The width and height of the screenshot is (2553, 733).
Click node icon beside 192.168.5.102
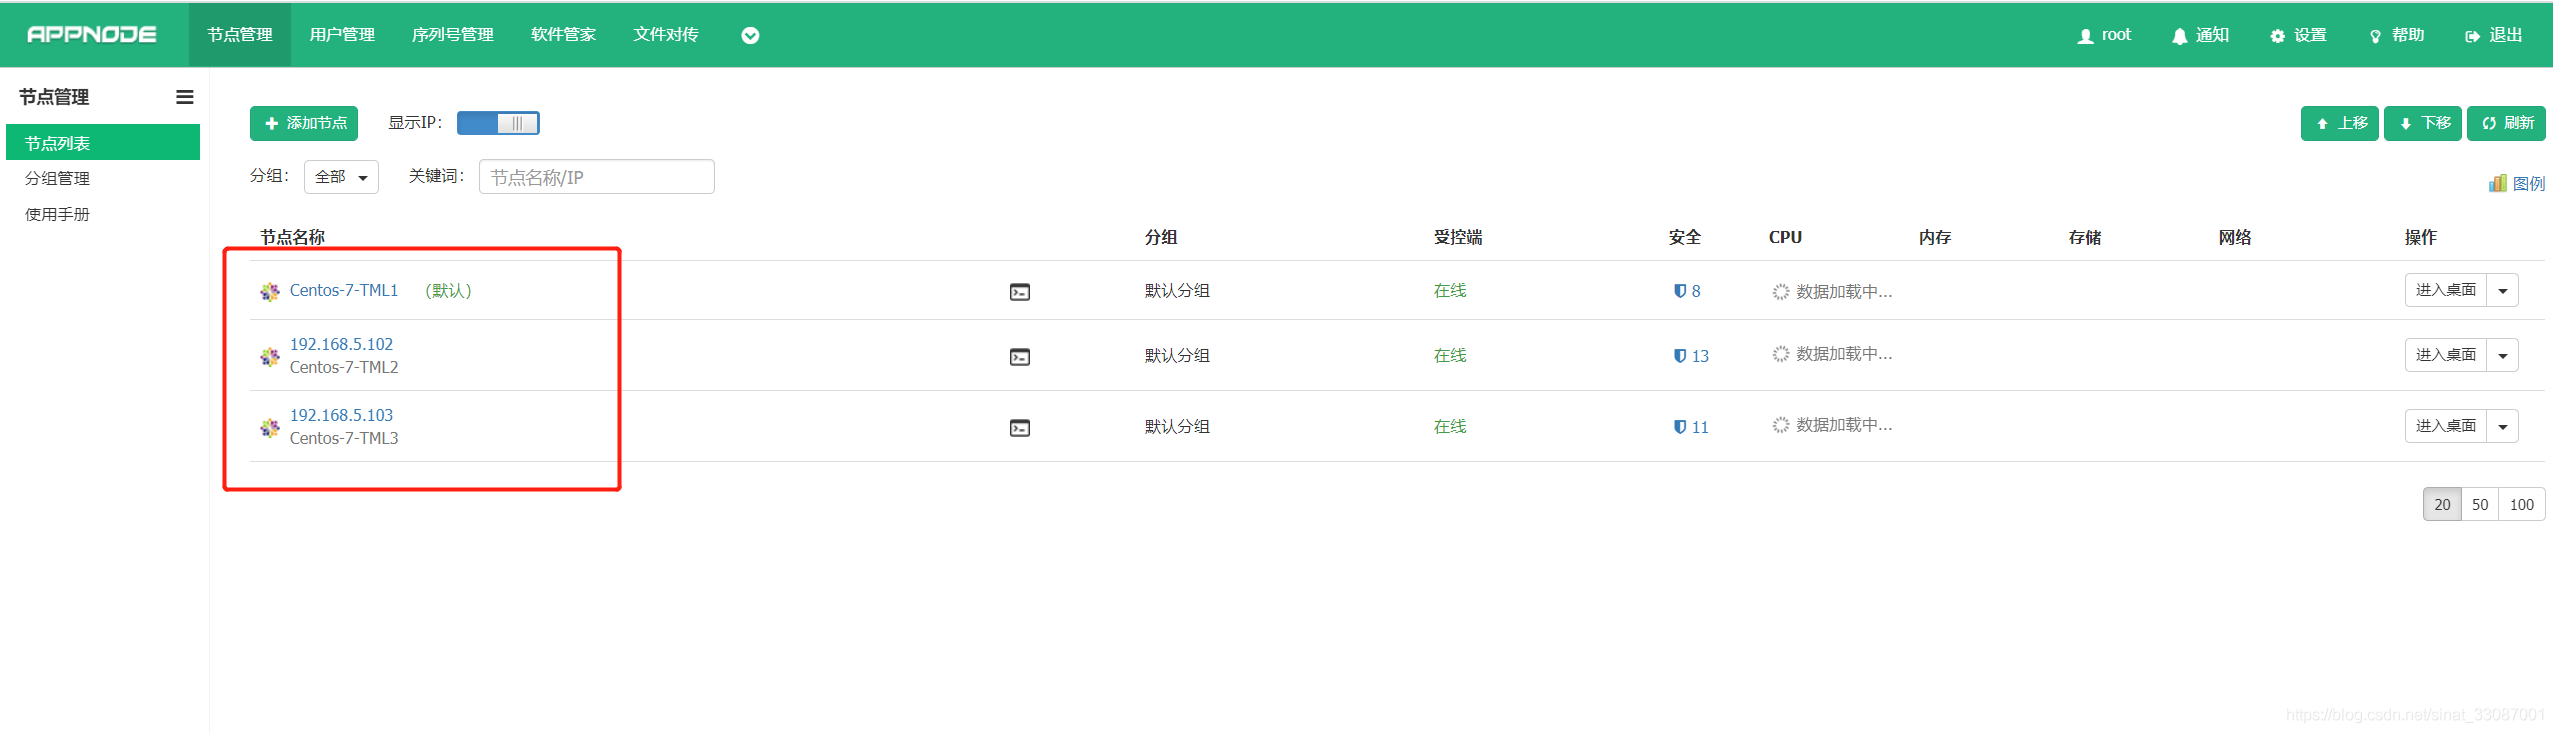click(x=270, y=357)
